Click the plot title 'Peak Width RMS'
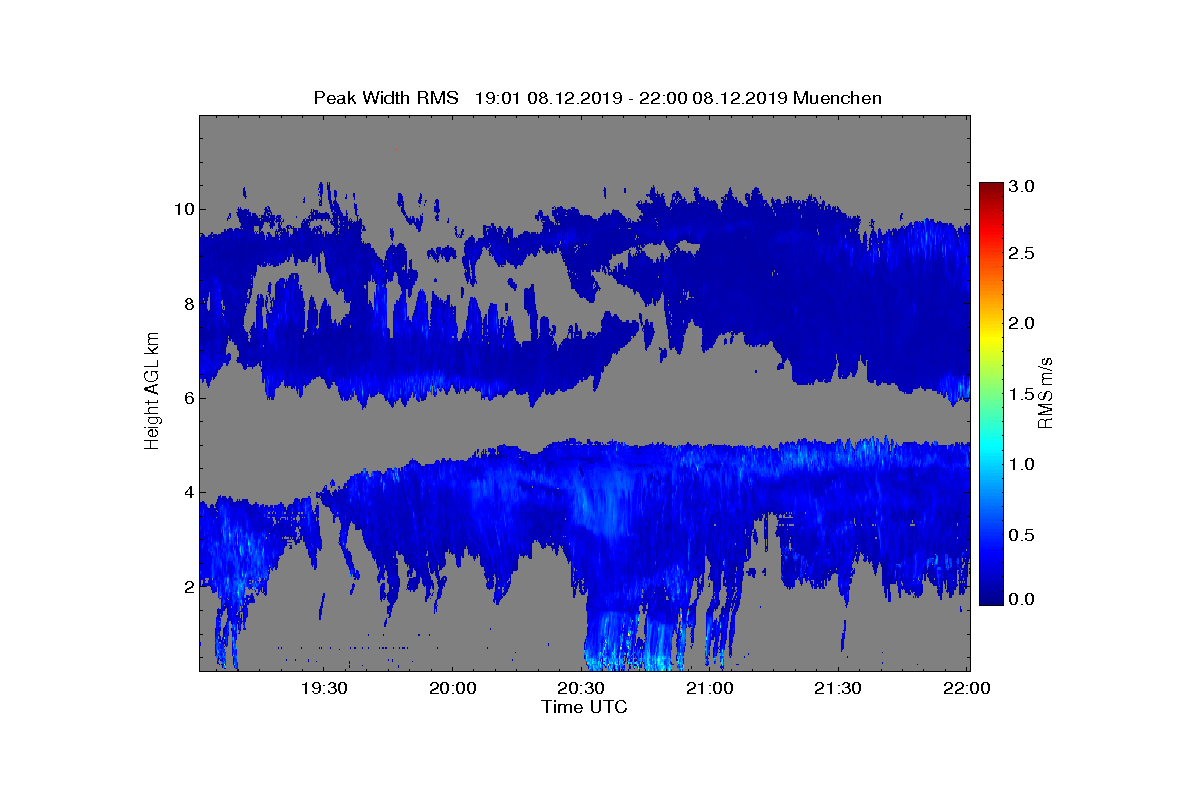Screen dimensions: 1200x800 click(386, 98)
